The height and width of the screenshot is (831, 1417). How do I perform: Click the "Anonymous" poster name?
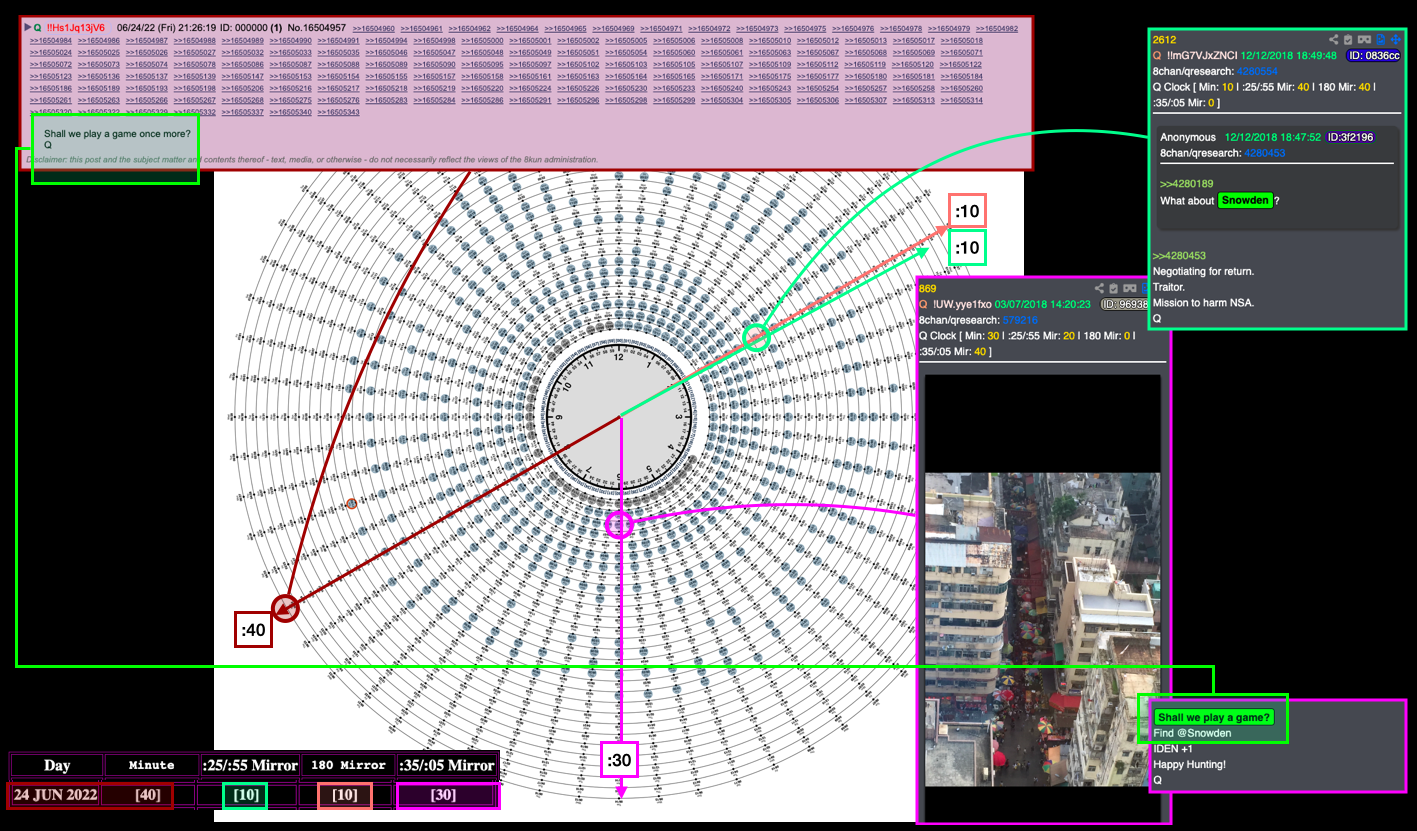[1188, 137]
